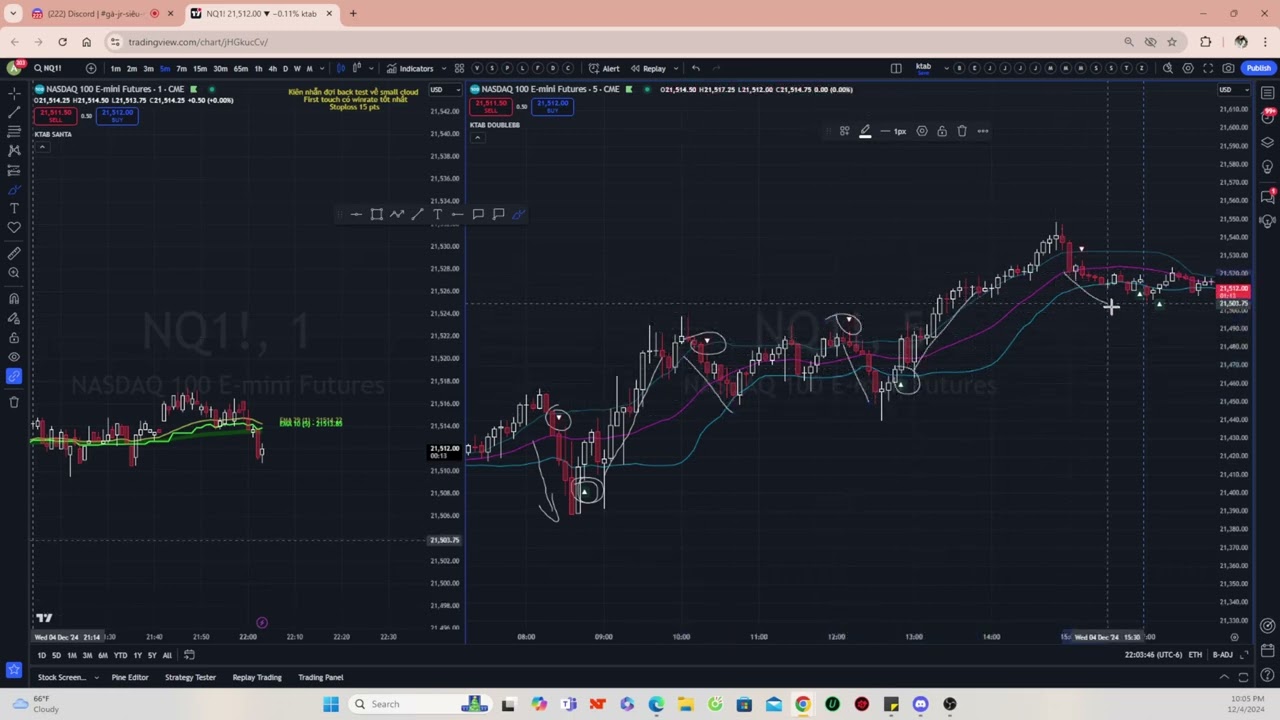The image size is (1280, 720).
Task: Take a chart snapshot with camera icon
Action: tap(1228, 68)
